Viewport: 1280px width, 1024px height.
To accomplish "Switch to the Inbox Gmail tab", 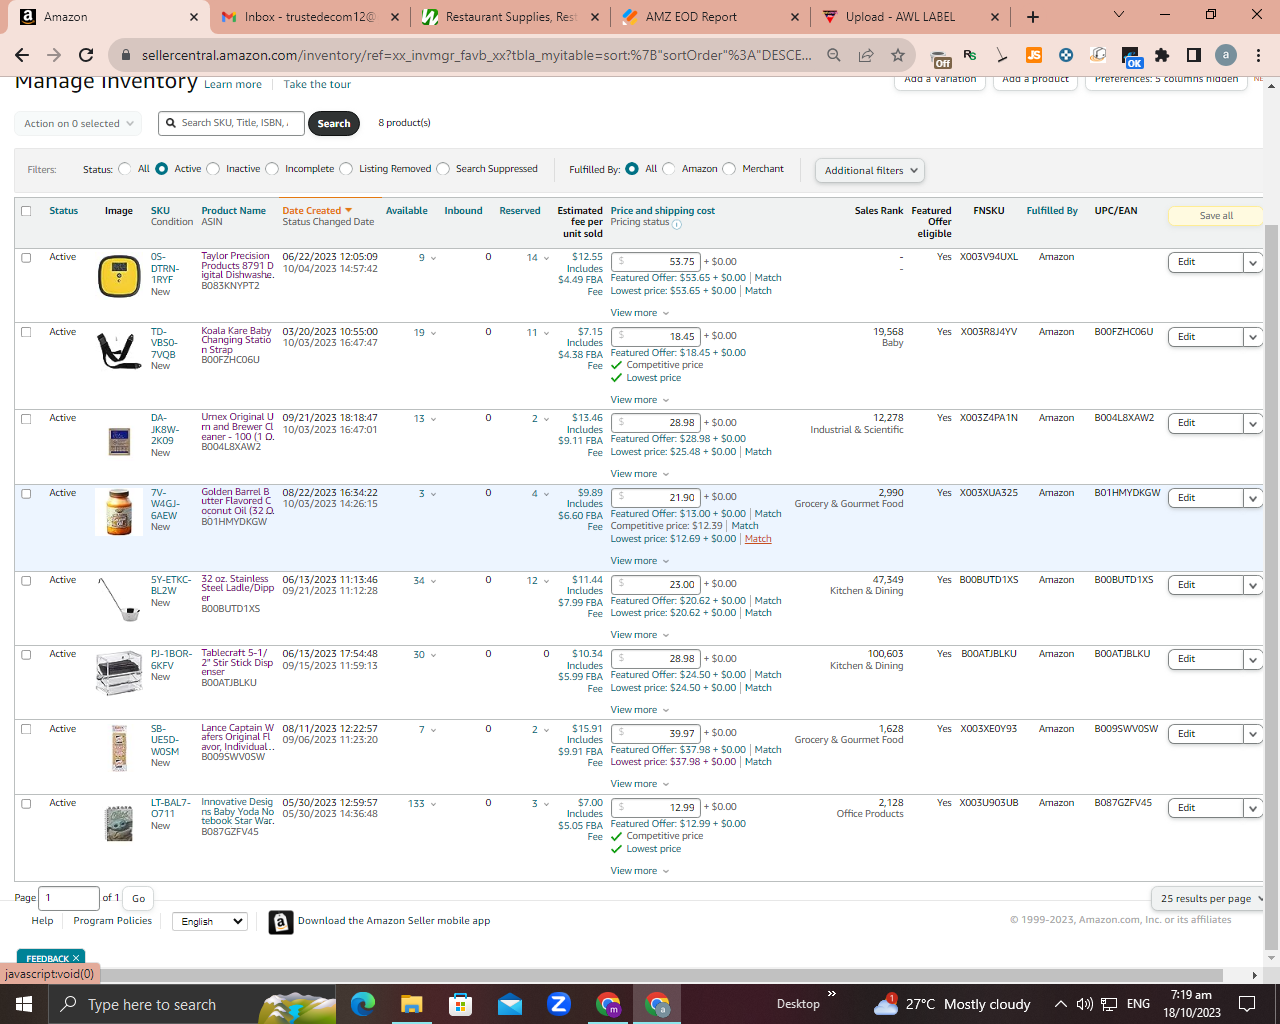I will (x=311, y=17).
